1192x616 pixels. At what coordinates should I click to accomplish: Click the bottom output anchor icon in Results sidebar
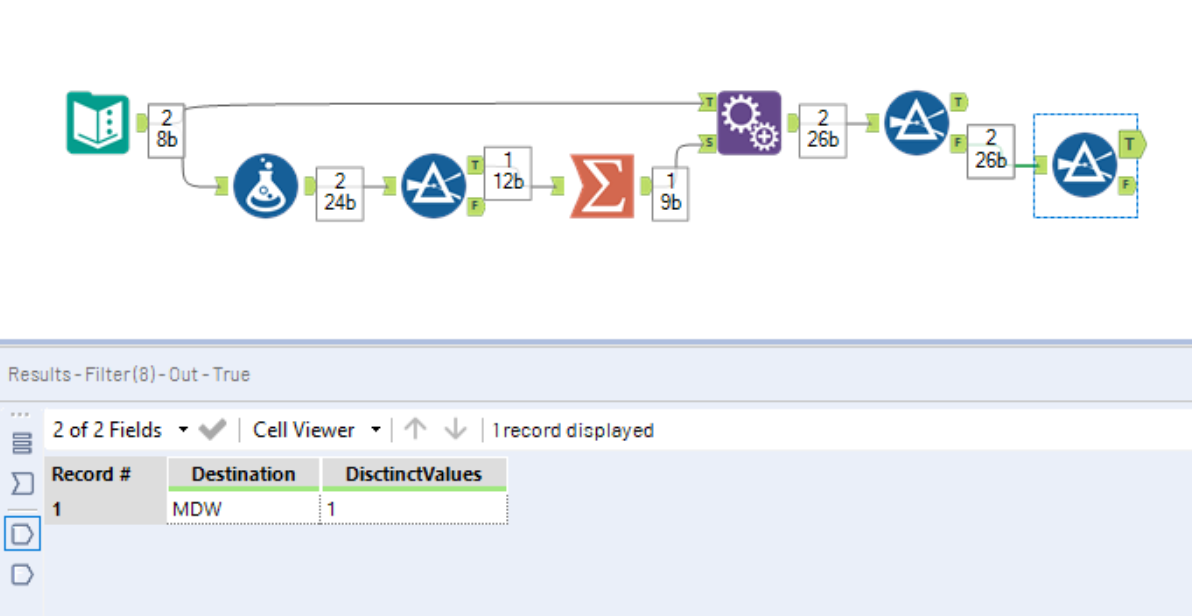(x=22, y=574)
